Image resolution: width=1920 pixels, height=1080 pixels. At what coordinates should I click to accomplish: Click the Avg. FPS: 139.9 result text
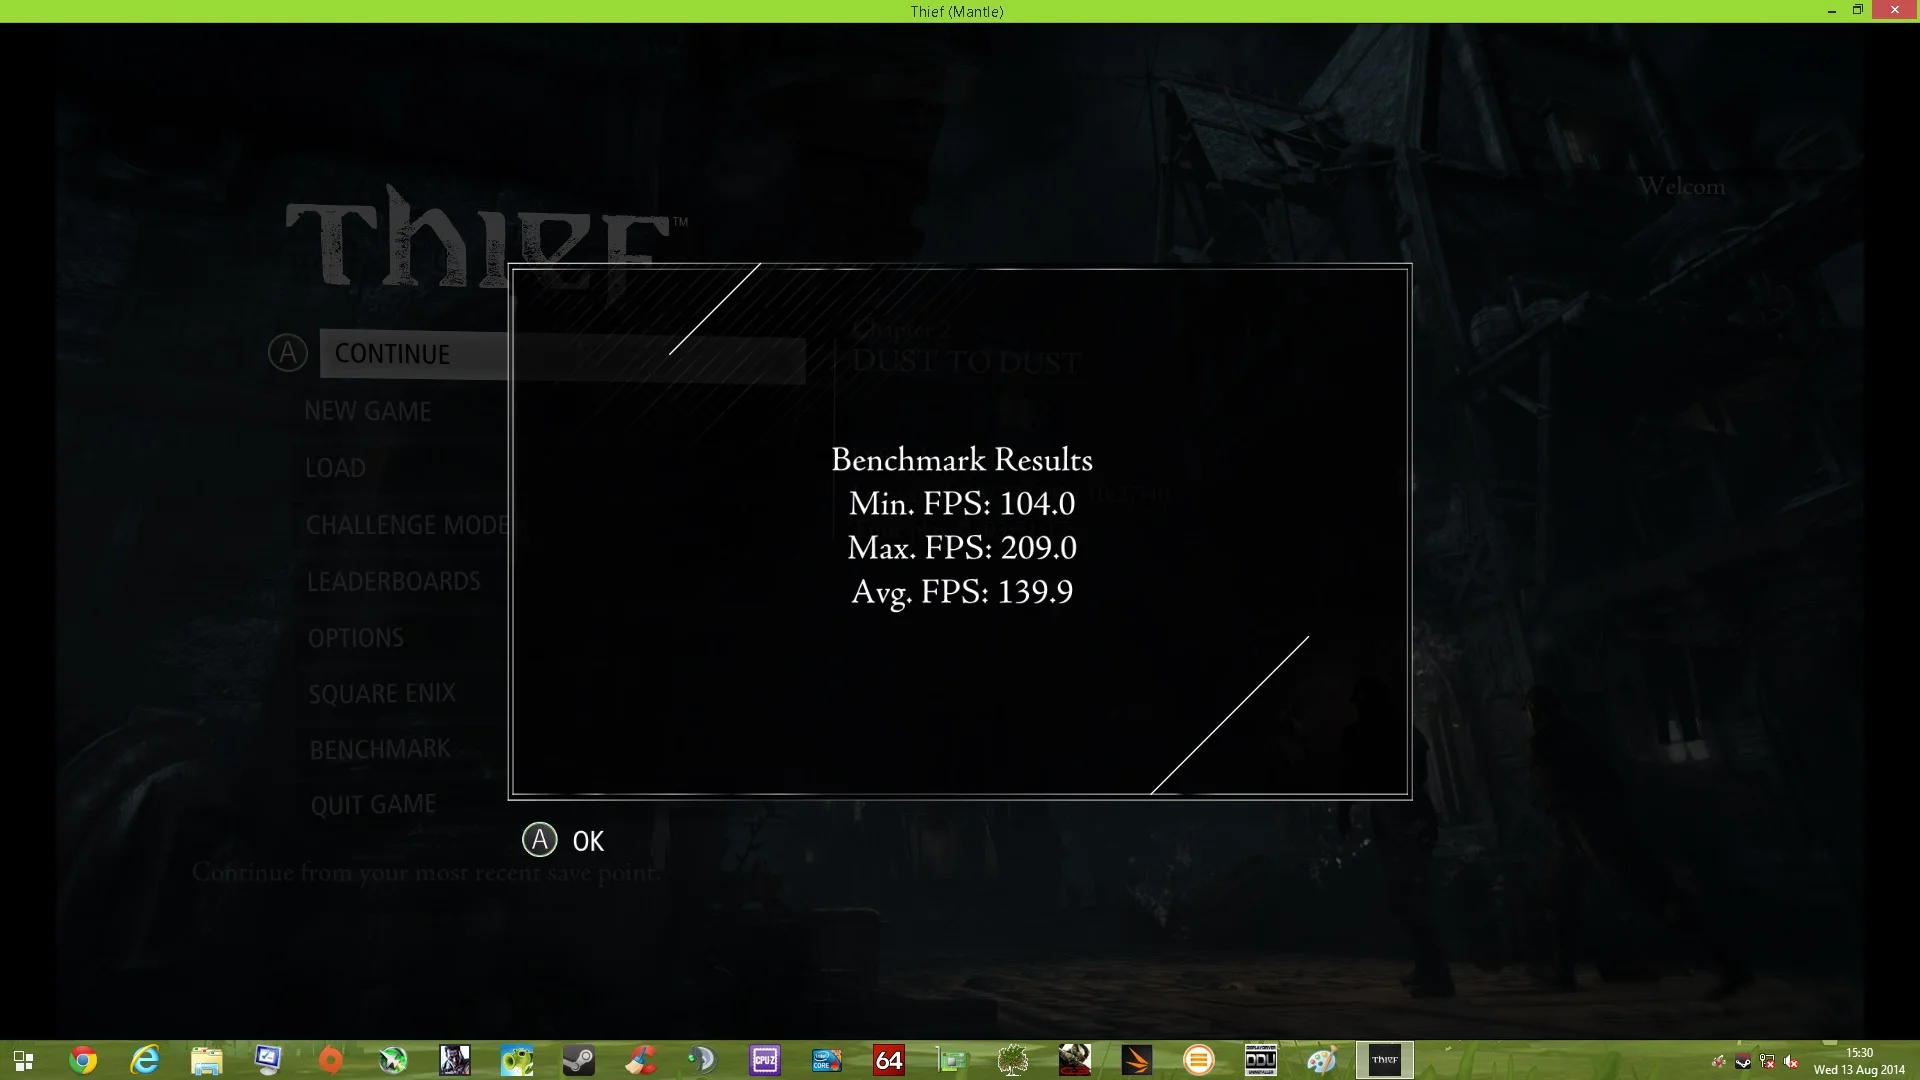962,592
